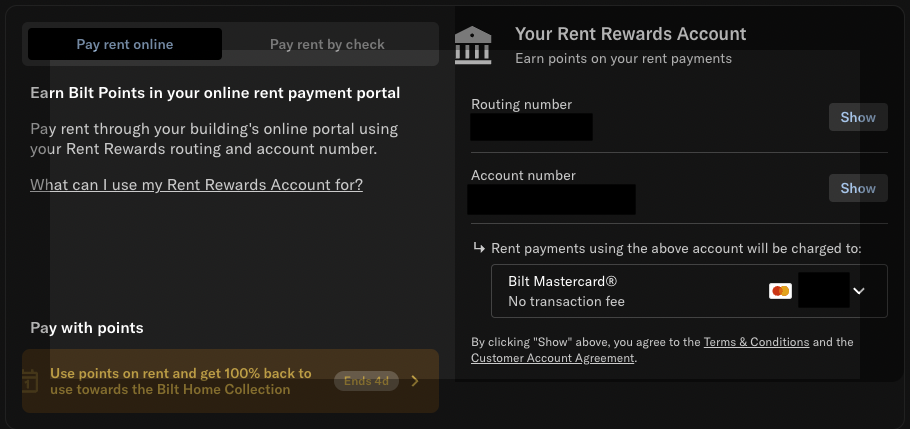Show the account number
The image size is (910, 429).
pos(858,188)
